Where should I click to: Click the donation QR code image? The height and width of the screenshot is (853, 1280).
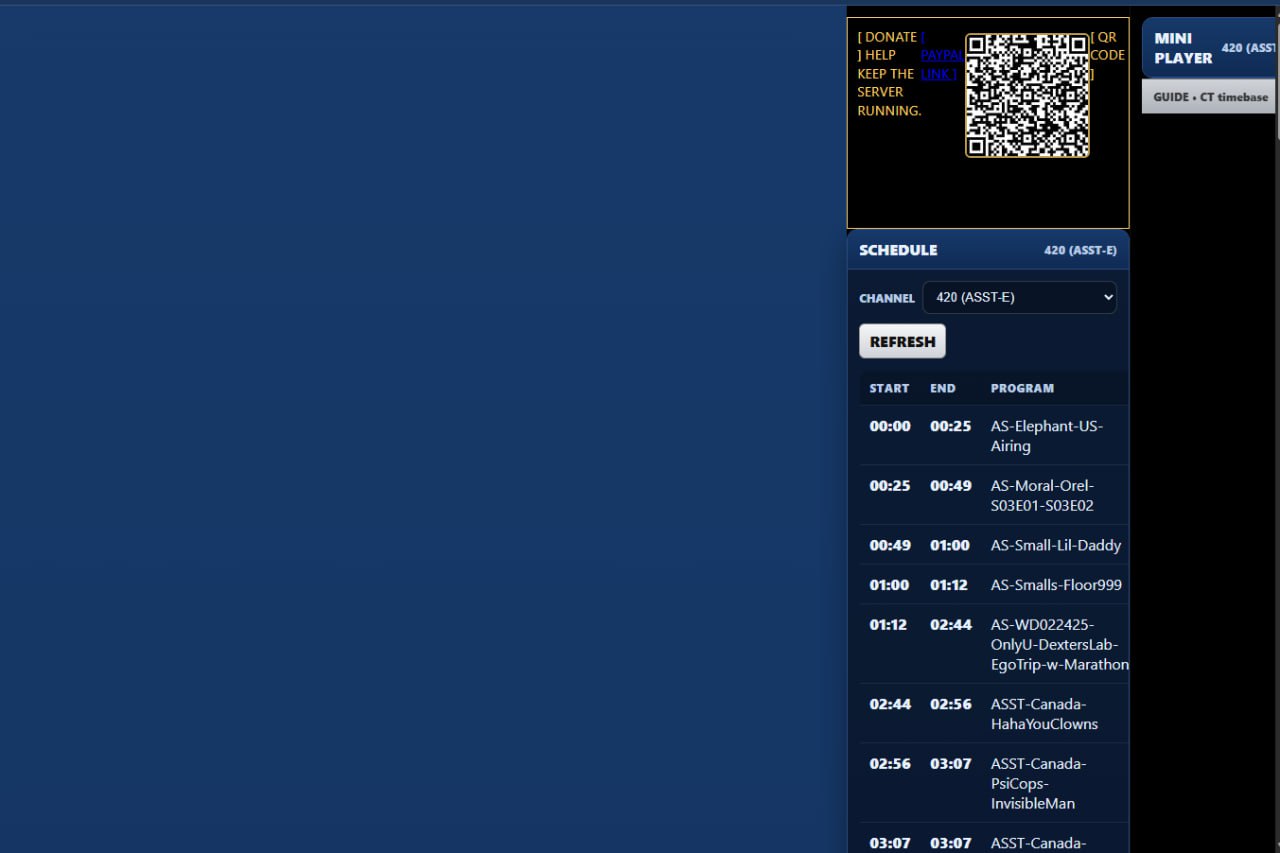click(1027, 95)
